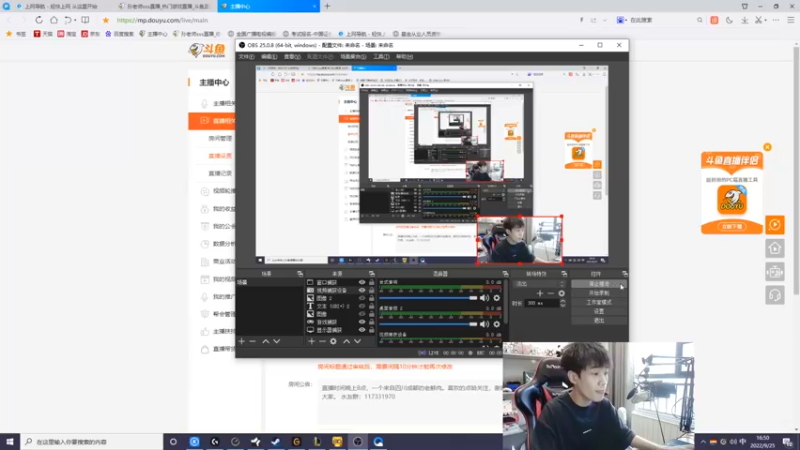Mute 桌面音频 2 with its speaker icon
This screenshot has height=450, width=800.
tap(484, 324)
